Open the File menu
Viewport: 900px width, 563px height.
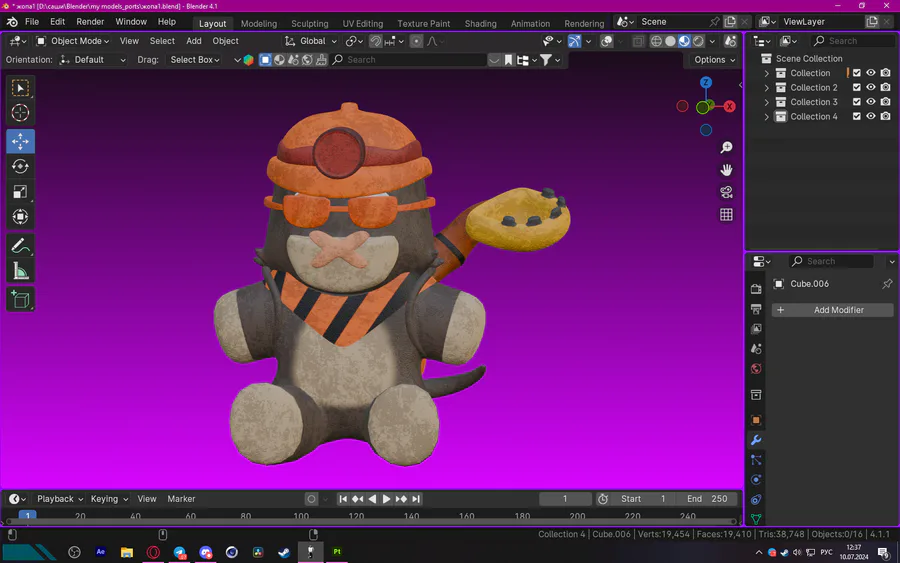click(x=32, y=22)
